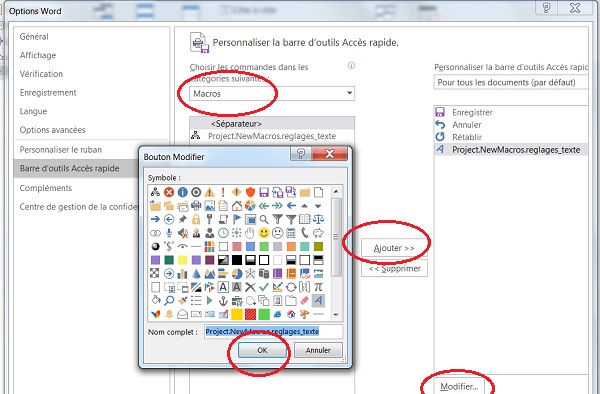Select the highlighted italic A symbol
The image size is (600, 394).
pos(318,301)
